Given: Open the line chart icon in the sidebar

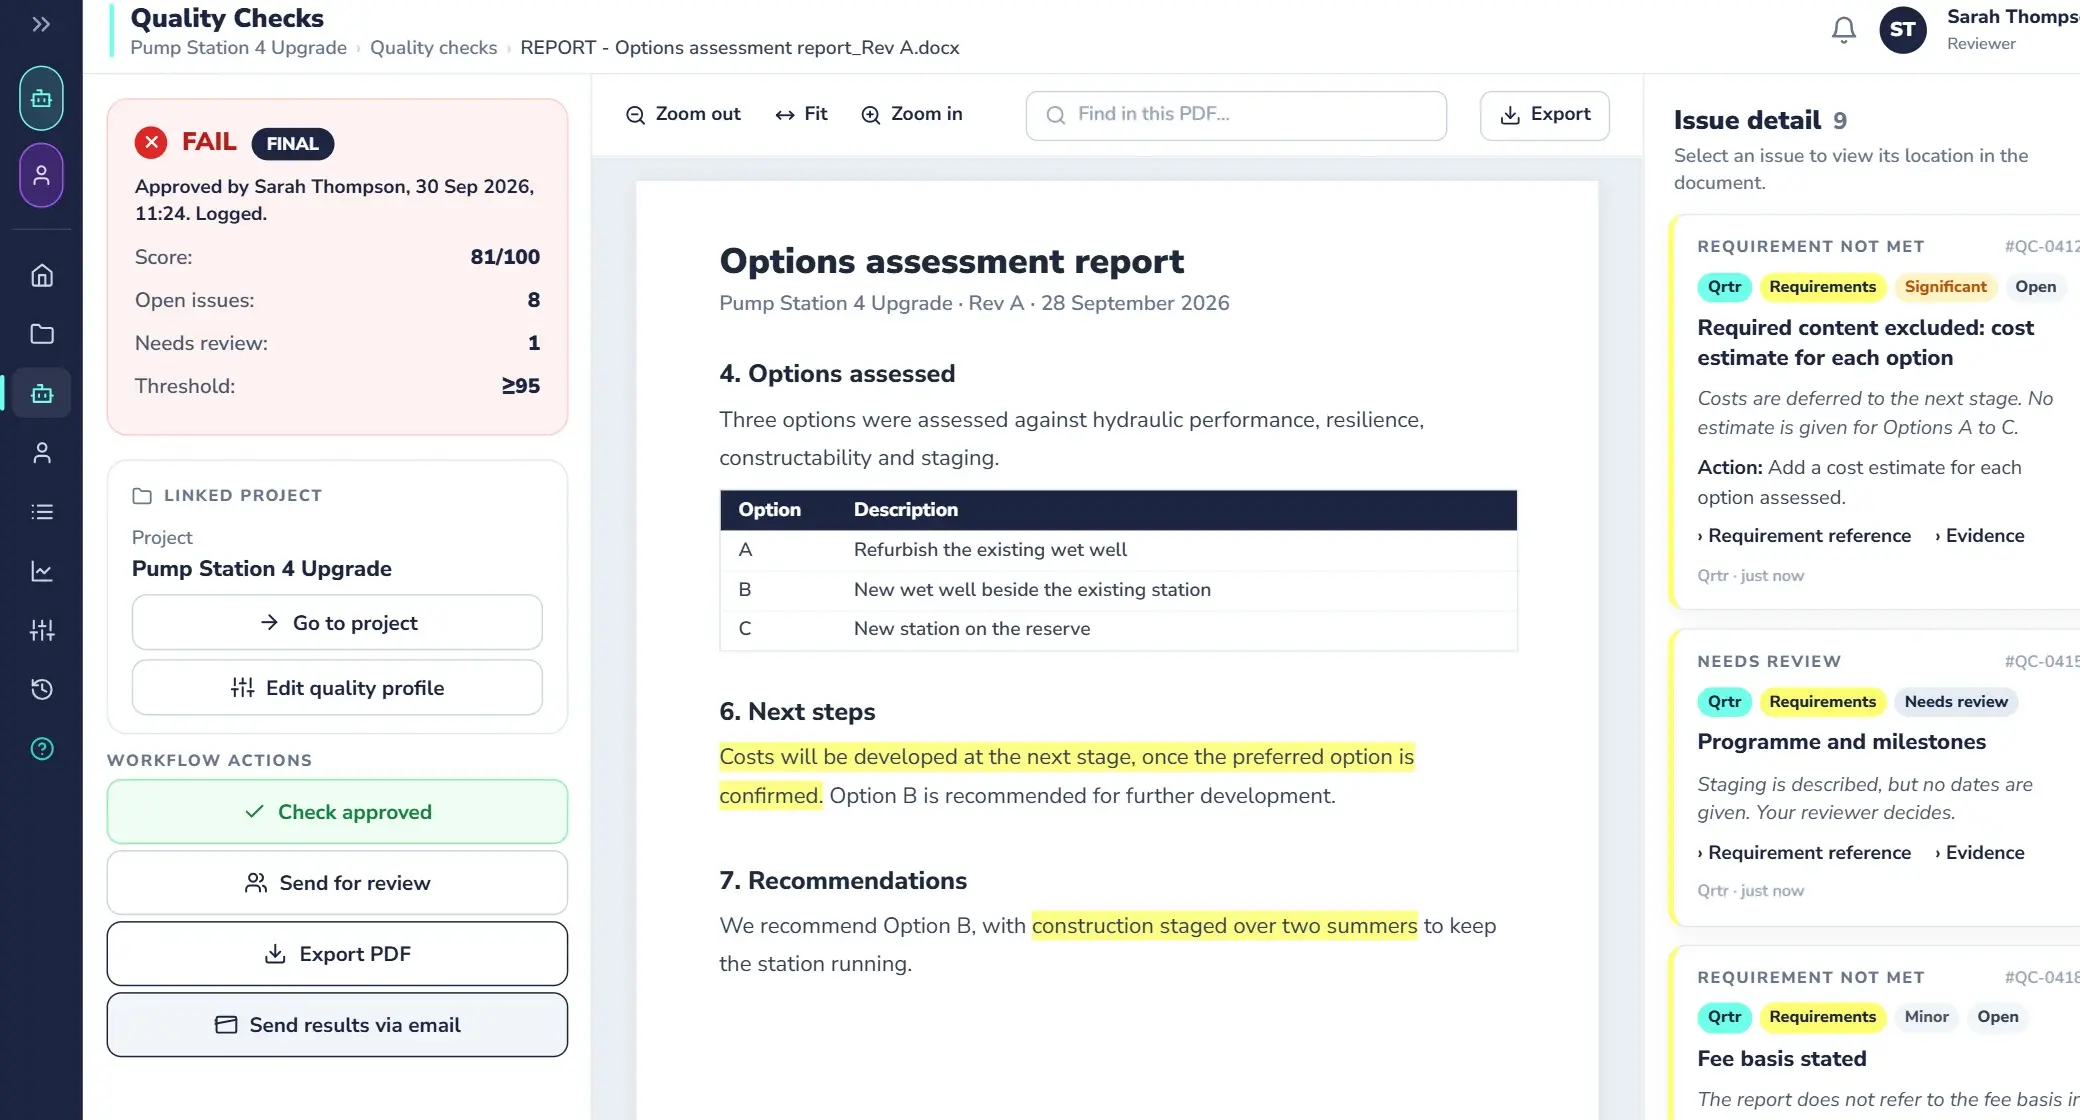Looking at the screenshot, I should pyautogui.click(x=41, y=571).
